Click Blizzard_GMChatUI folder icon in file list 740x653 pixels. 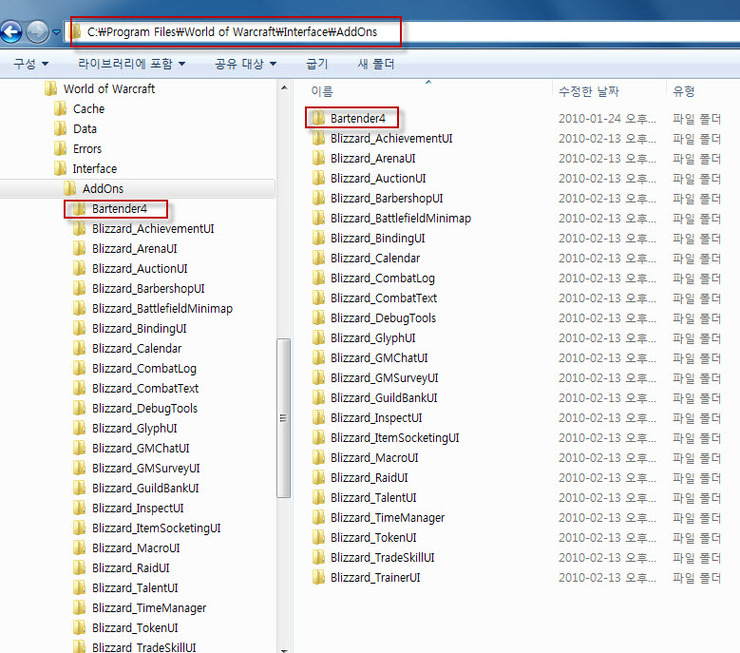click(x=319, y=358)
